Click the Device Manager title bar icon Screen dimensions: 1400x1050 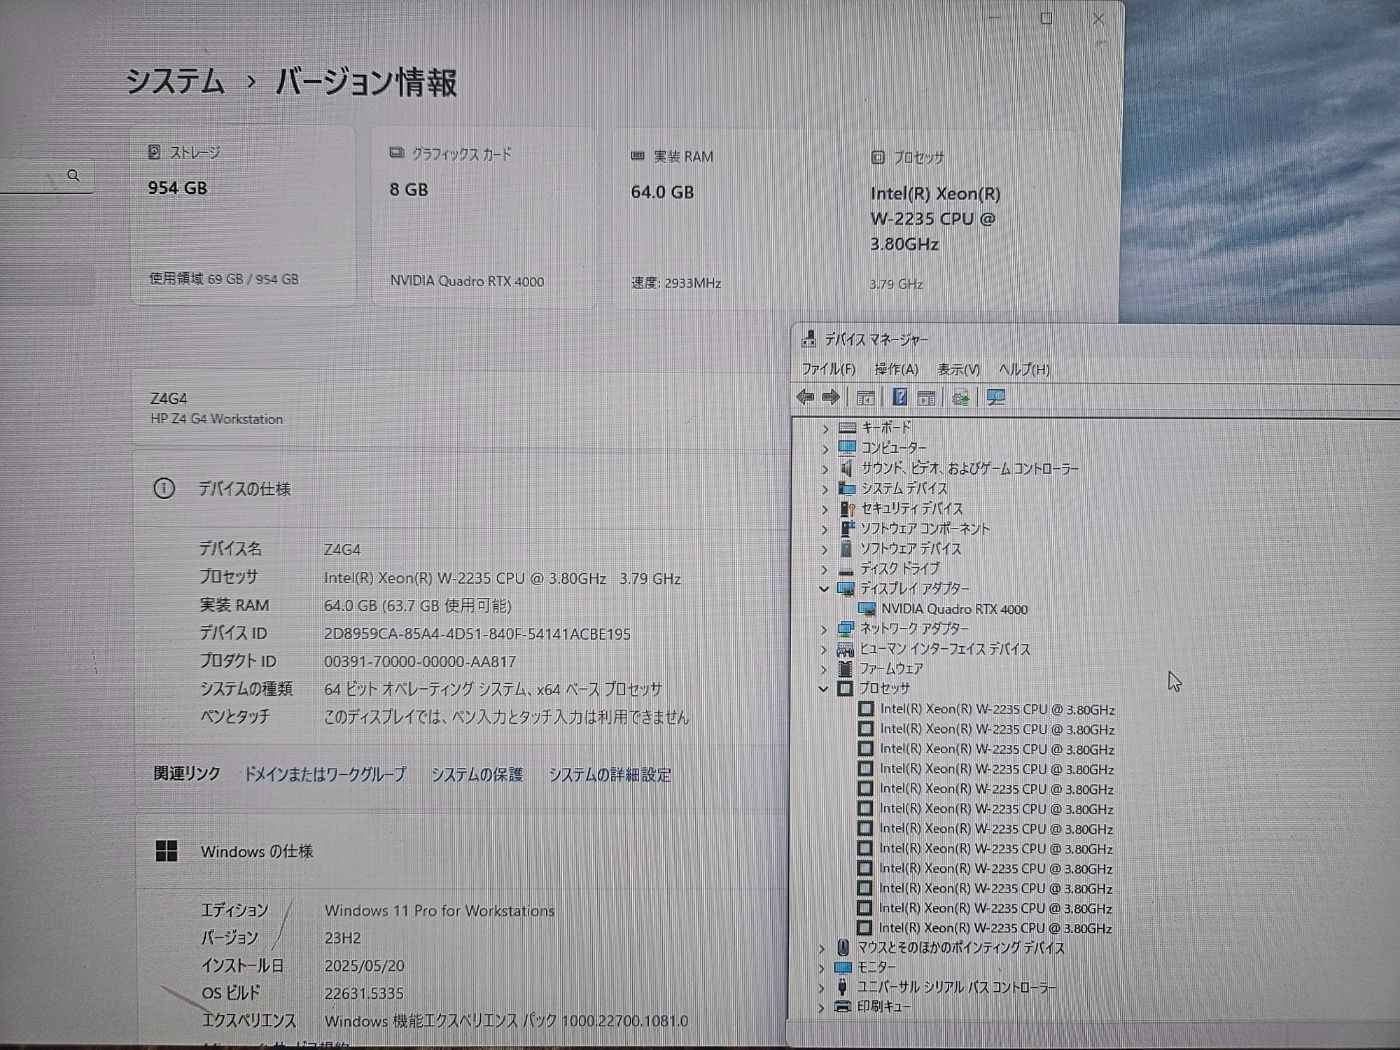click(808, 339)
